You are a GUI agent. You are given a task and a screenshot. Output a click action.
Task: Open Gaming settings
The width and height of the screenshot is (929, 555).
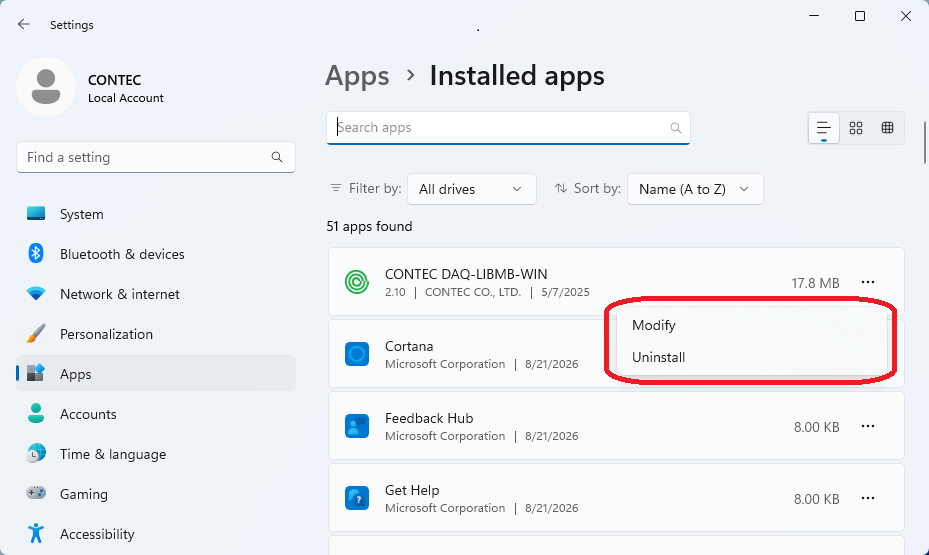click(x=156, y=494)
